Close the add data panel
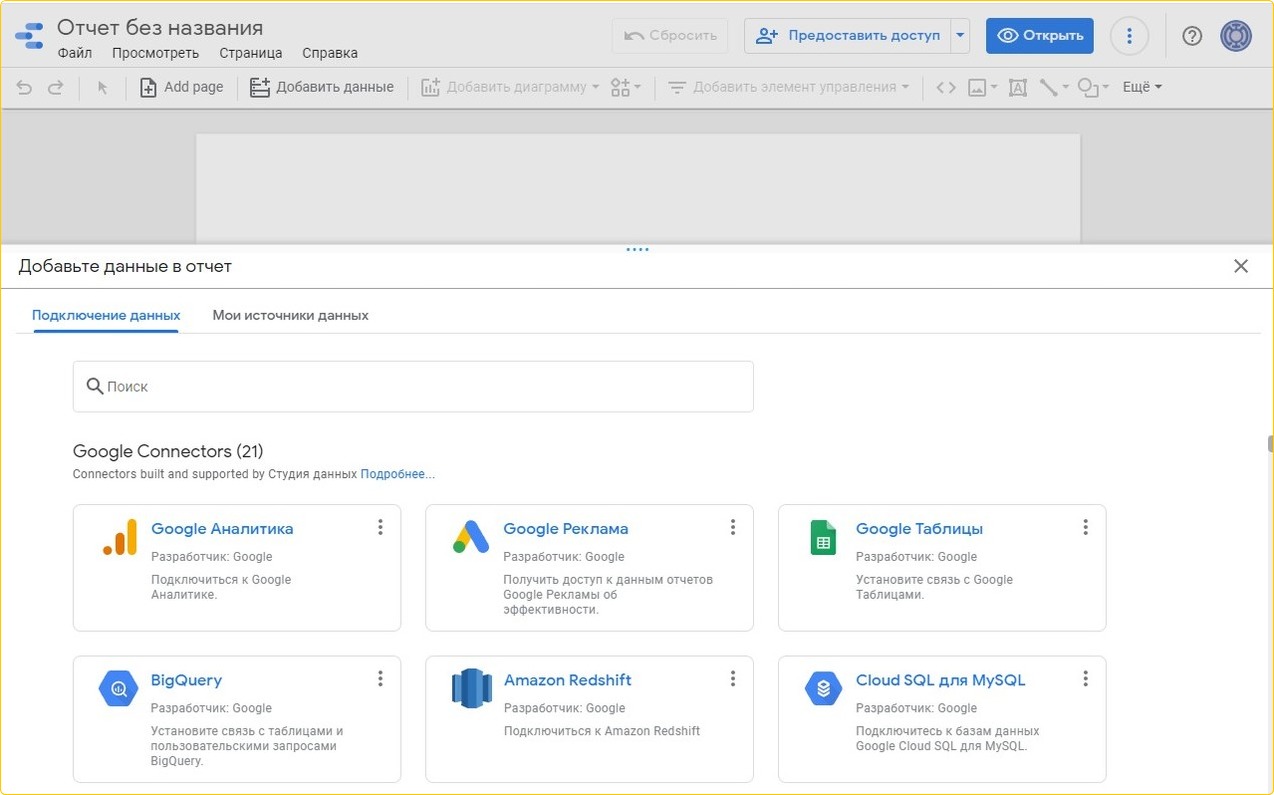 [x=1240, y=266]
